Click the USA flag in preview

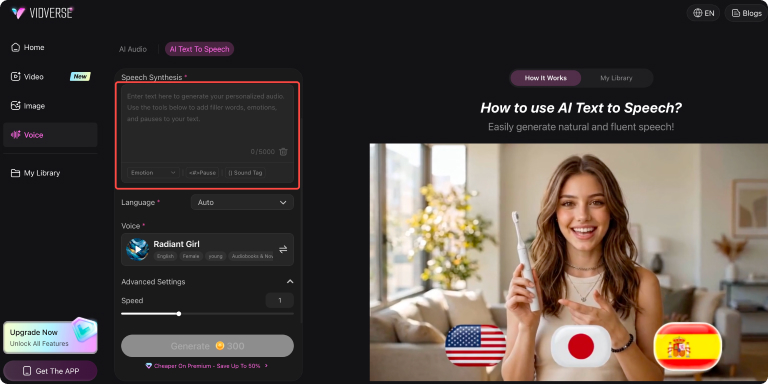(476, 346)
